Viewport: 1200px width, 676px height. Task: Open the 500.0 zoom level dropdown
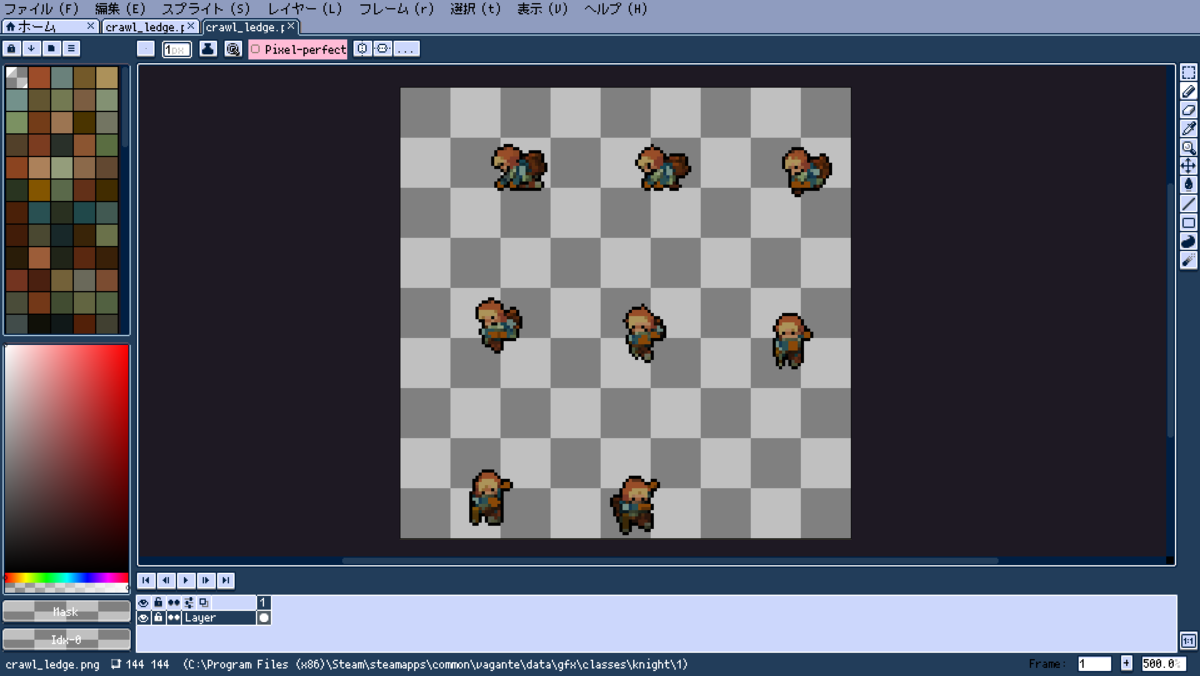pyautogui.click(x=1163, y=664)
